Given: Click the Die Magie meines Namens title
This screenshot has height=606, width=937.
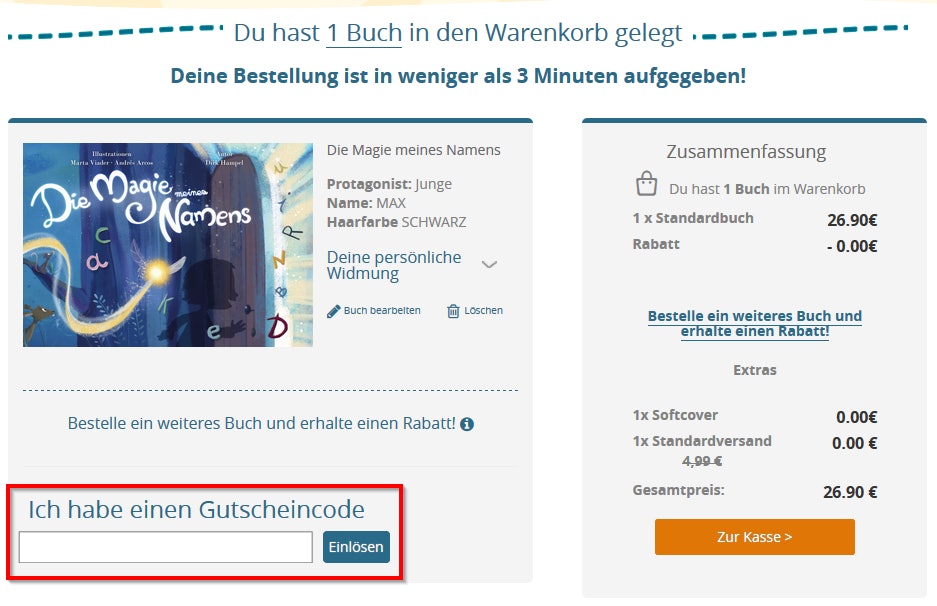Looking at the screenshot, I should (x=414, y=150).
